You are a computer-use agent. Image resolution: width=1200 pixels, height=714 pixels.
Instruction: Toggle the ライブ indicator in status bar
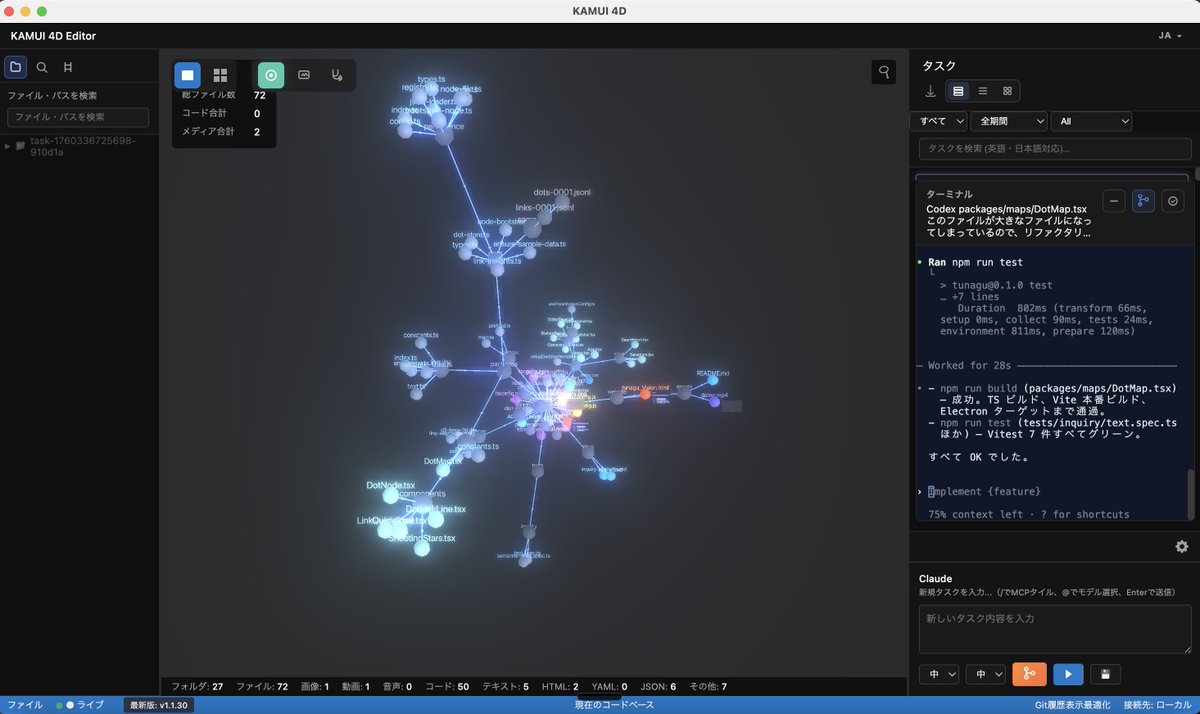(80, 705)
